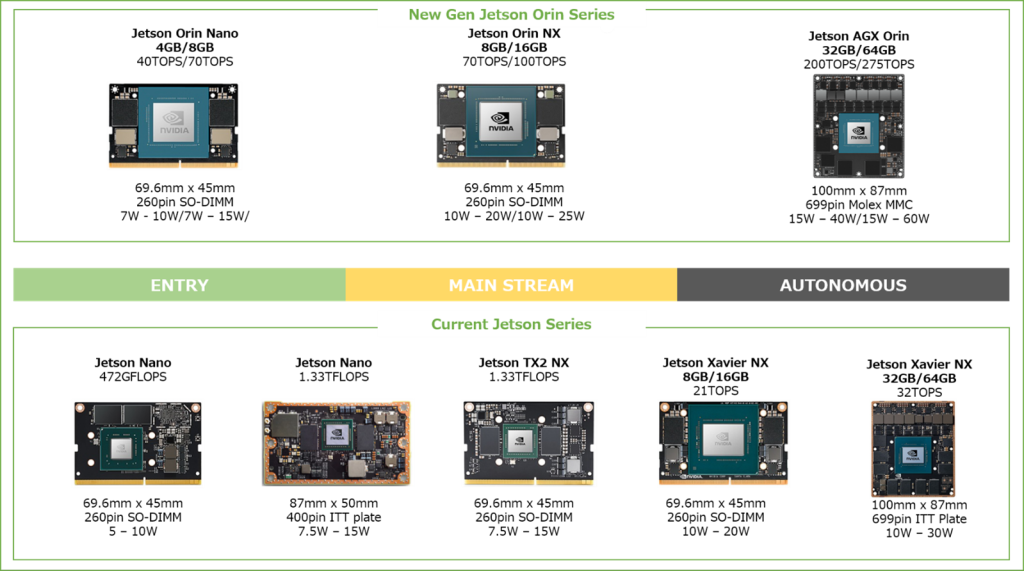Select the orange-edged 87mm x 50mm Jetson Nano board image
Screen dimensions: 1024x571
tap(336, 444)
